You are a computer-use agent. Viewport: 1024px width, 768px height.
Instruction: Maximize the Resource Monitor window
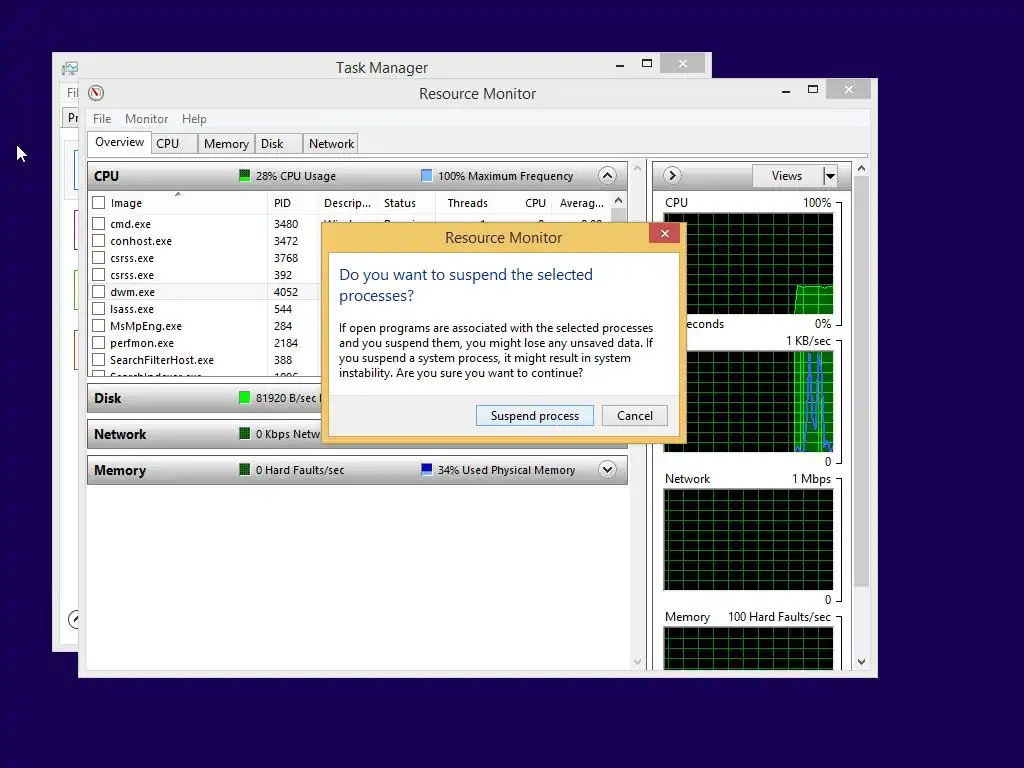pyautogui.click(x=813, y=89)
